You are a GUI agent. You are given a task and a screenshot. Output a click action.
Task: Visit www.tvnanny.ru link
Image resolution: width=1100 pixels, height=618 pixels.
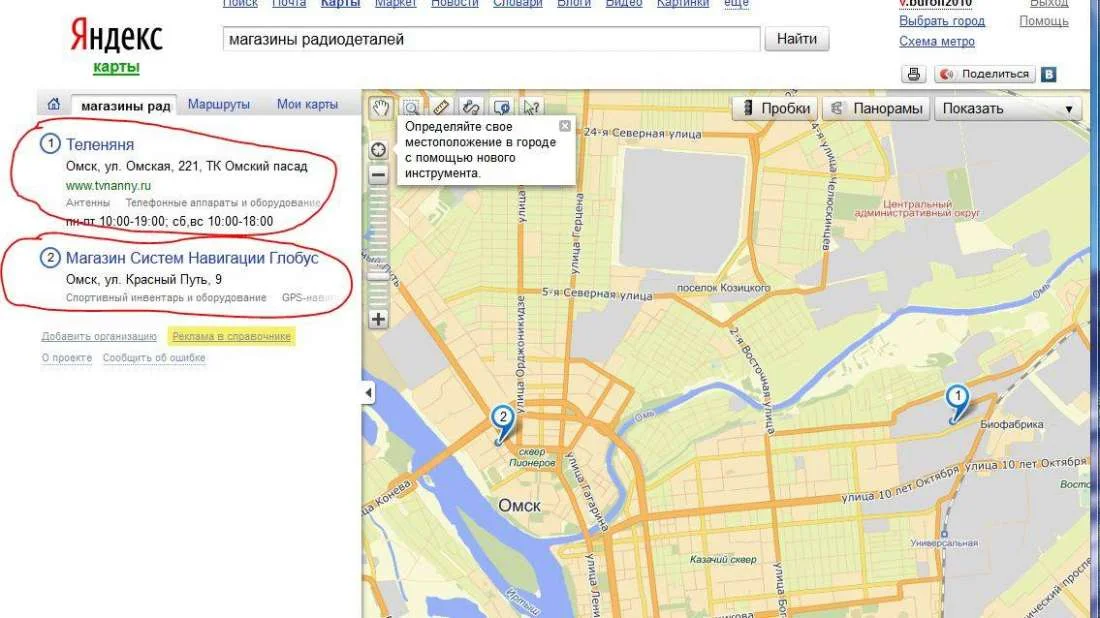(108, 186)
